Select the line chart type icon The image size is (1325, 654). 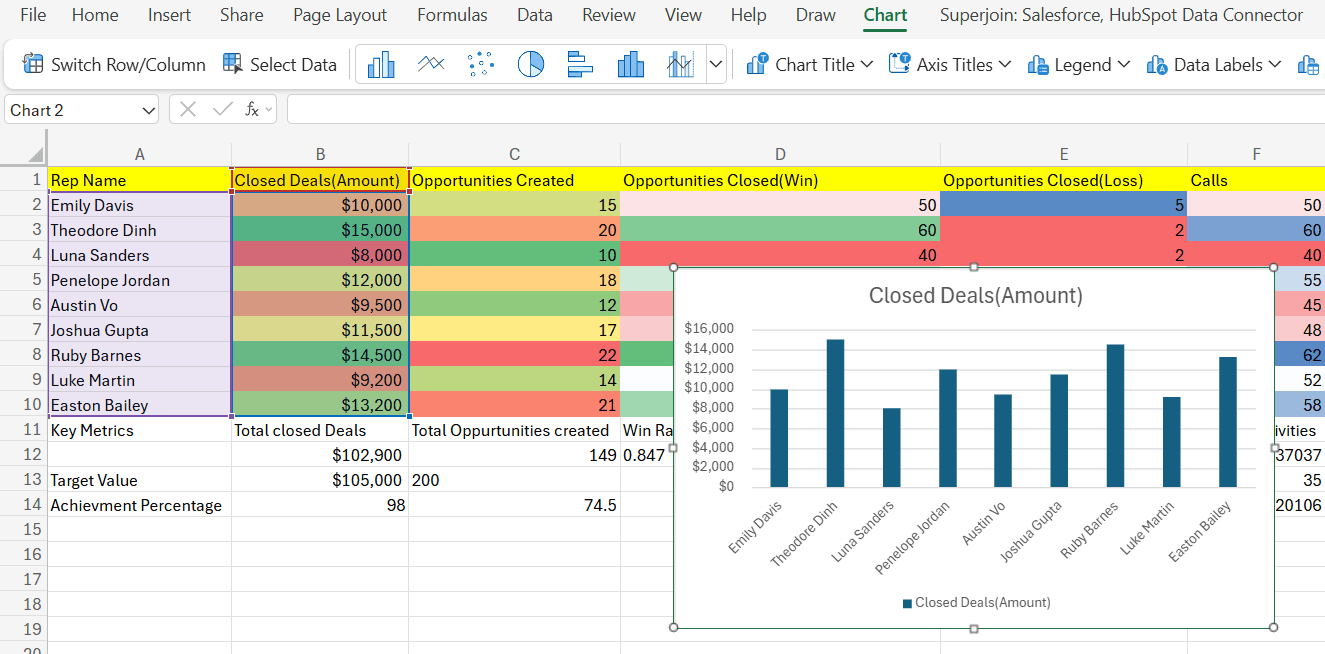click(x=431, y=65)
